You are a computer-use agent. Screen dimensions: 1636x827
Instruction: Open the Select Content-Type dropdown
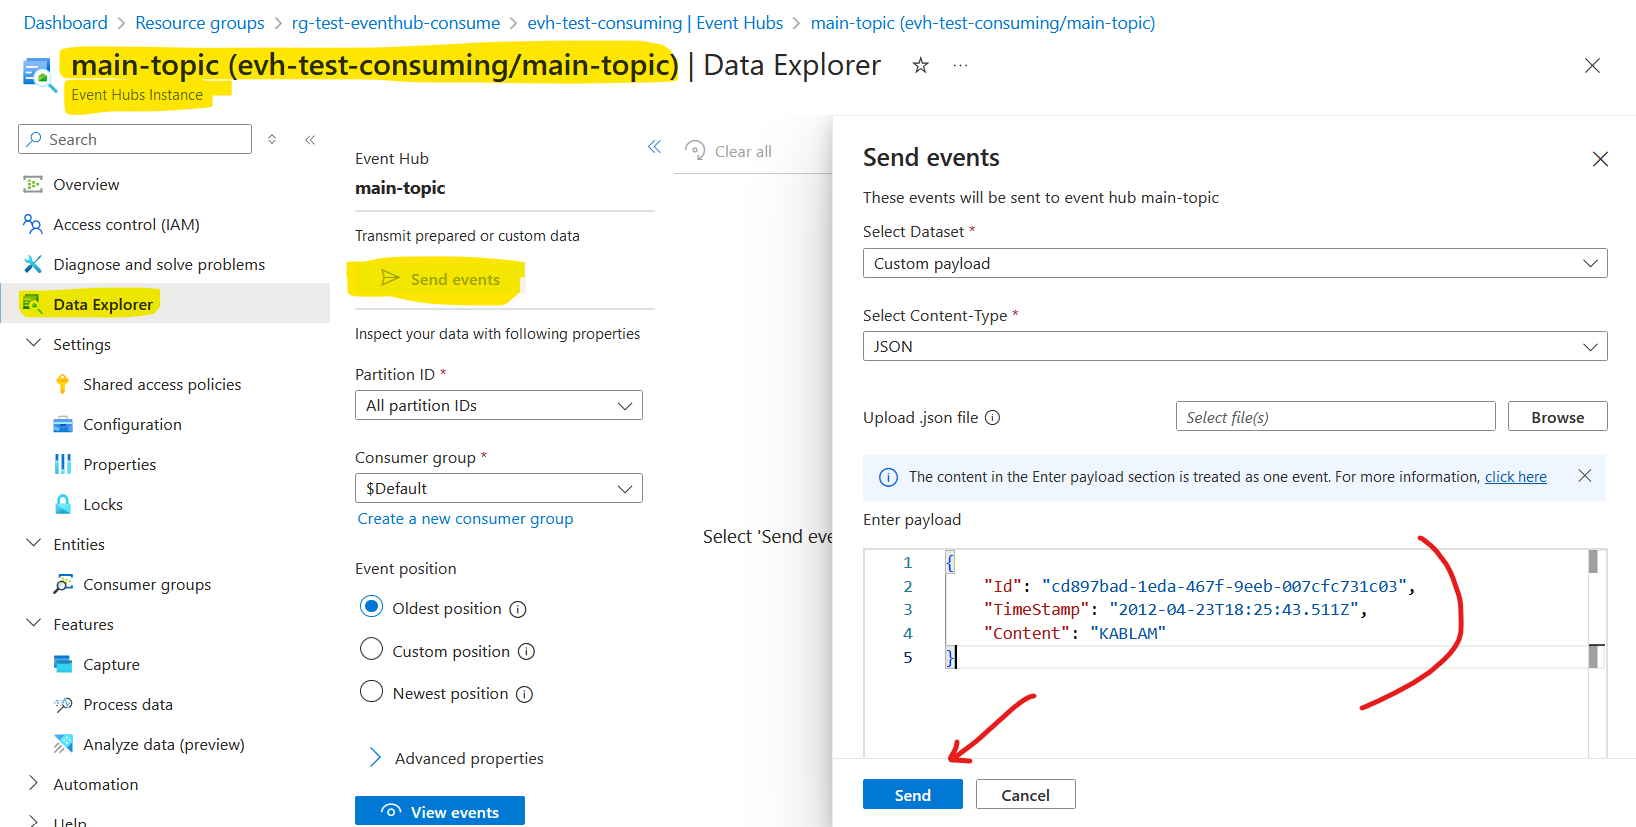point(1235,346)
